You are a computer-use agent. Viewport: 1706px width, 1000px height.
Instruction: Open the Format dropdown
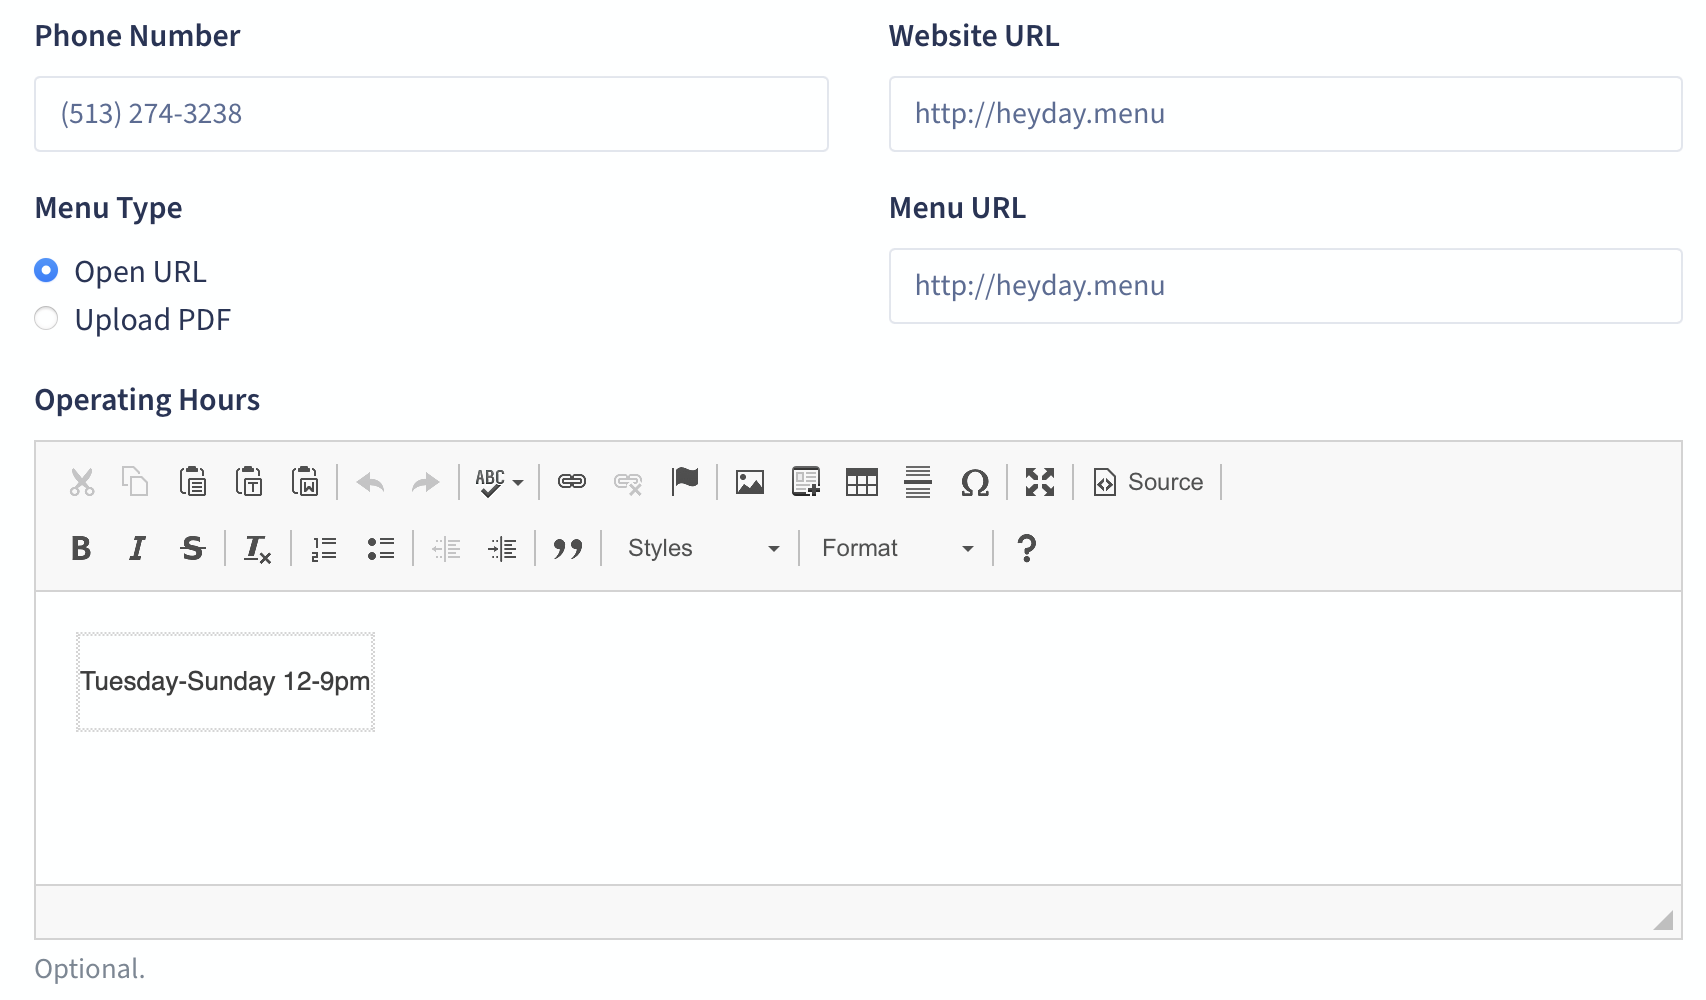point(897,548)
